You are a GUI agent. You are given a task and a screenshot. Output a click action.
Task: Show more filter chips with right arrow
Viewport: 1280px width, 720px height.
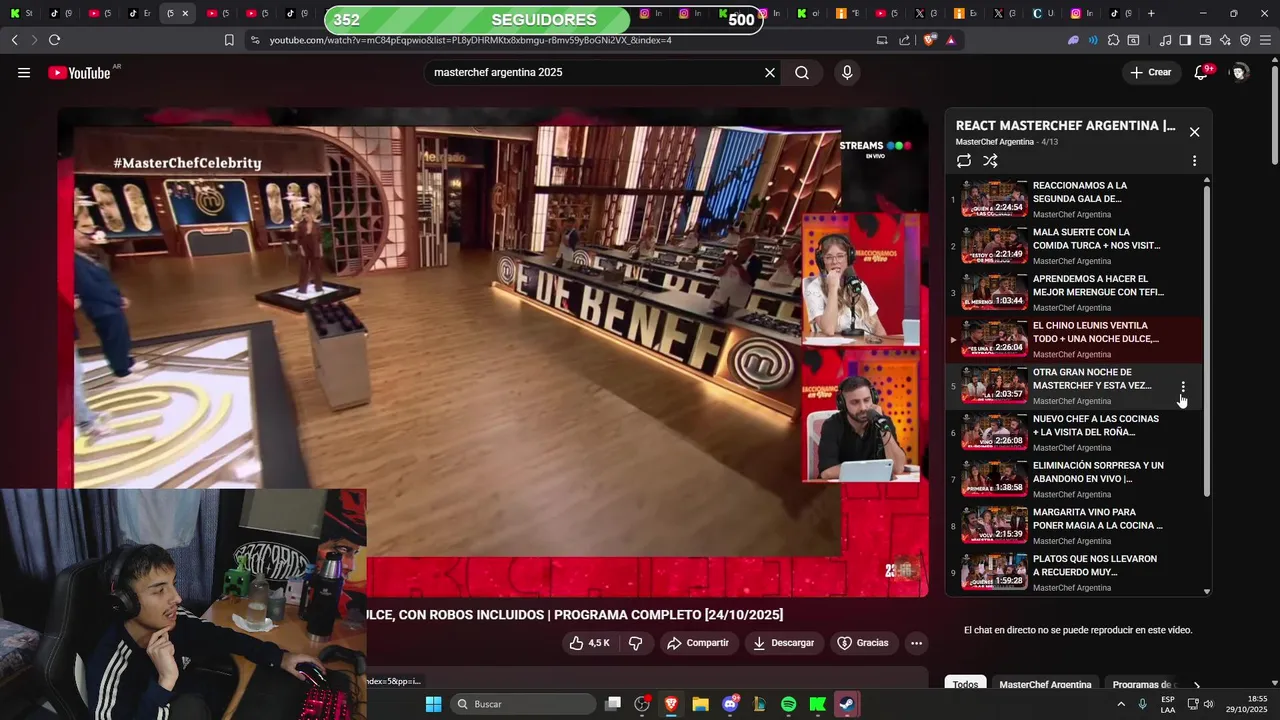(x=1196, y=686)
